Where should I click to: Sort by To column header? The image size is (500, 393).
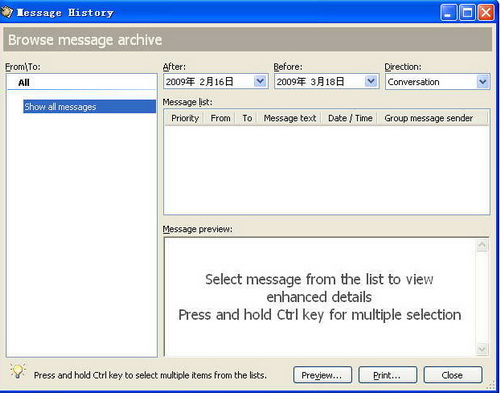(x=247, y=118)
